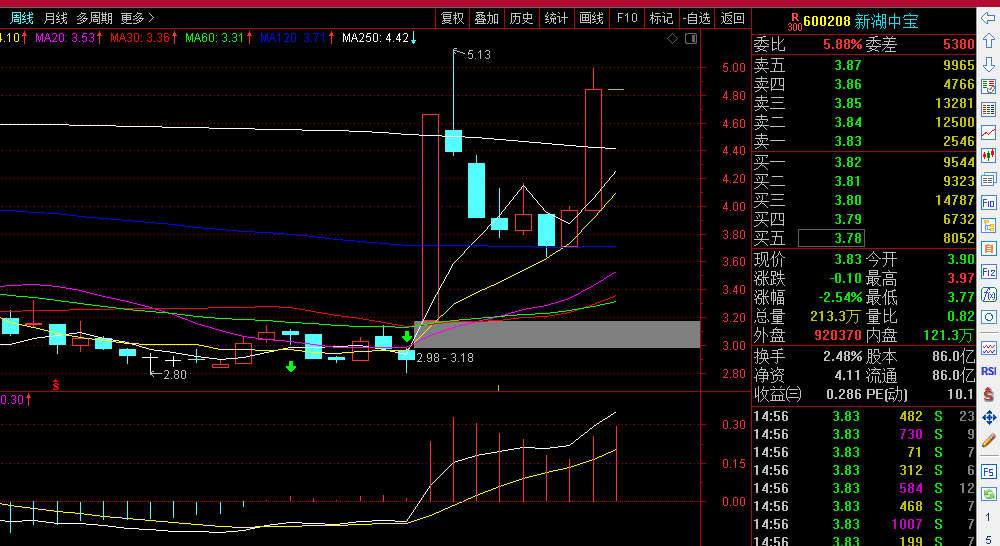
Task: Click the tick row with volume 730
Action: coord(864,434)
